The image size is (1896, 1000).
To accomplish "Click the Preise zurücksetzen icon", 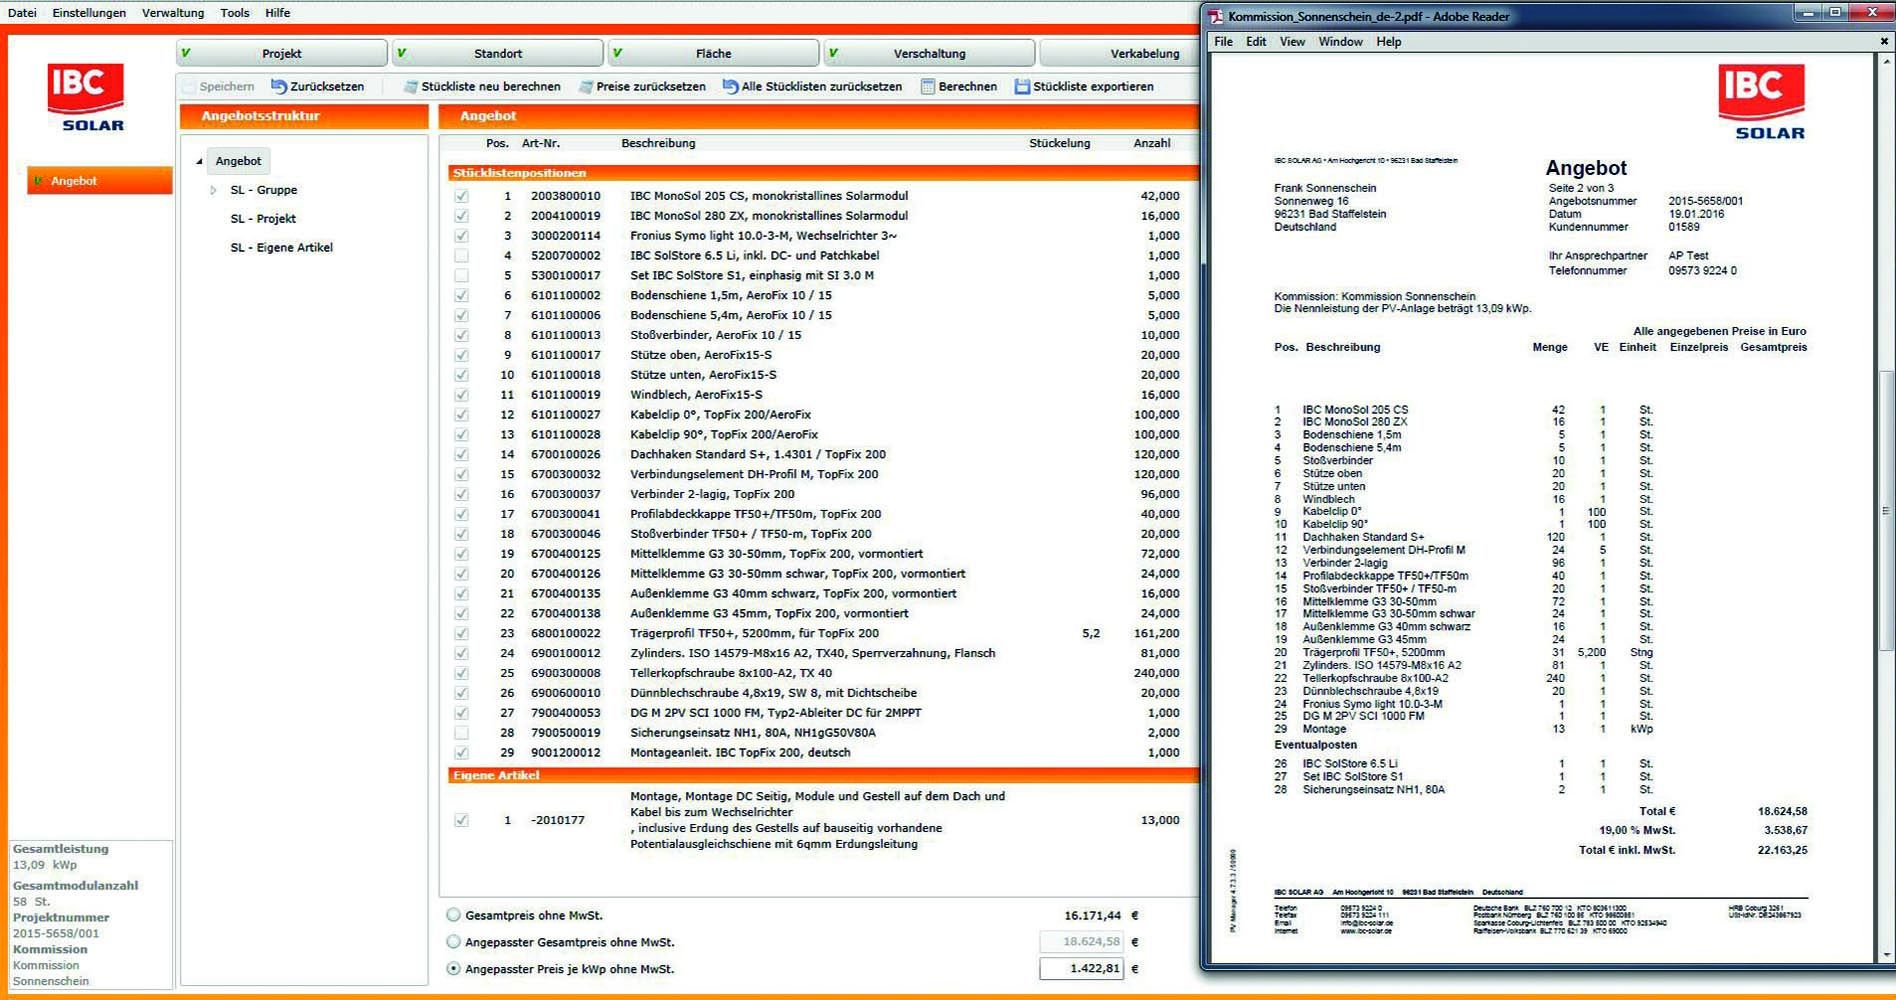I will [x=586, y=87].
